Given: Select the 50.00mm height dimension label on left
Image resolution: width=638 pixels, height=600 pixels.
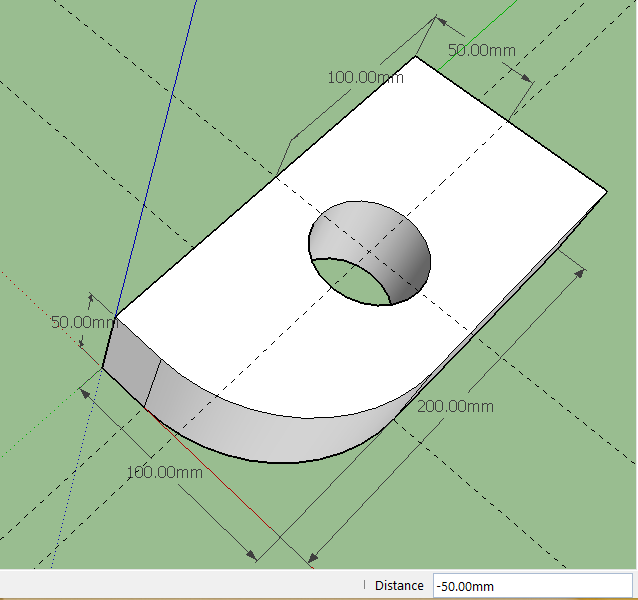Looking at the screenshot, I should pyautogui.click(x=85, y=323).
